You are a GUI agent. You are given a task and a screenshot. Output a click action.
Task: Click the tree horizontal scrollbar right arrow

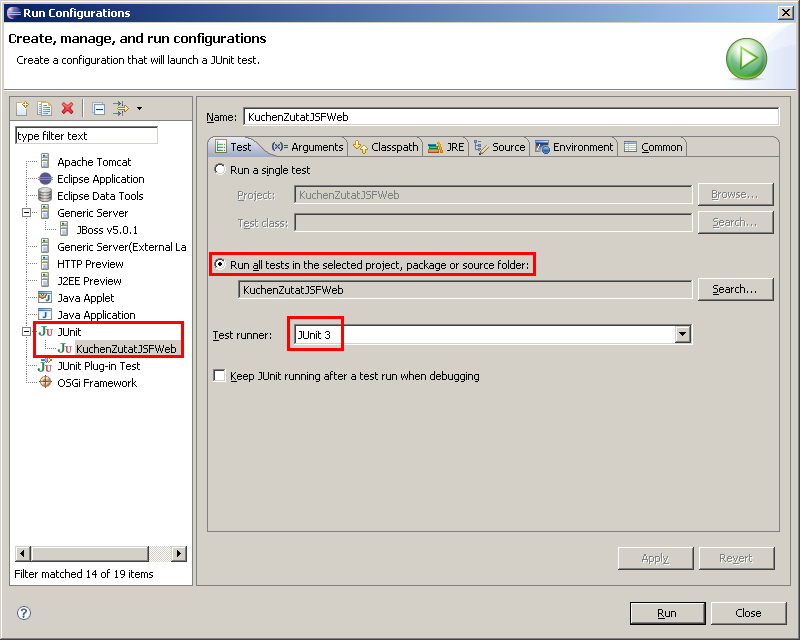coord(179,553)
